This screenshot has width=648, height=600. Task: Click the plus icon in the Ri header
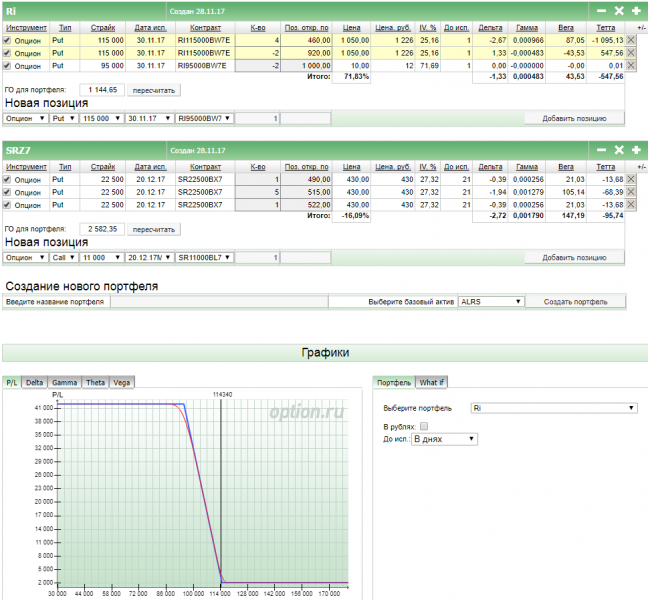pyautogui.click(x=636, y=10)
